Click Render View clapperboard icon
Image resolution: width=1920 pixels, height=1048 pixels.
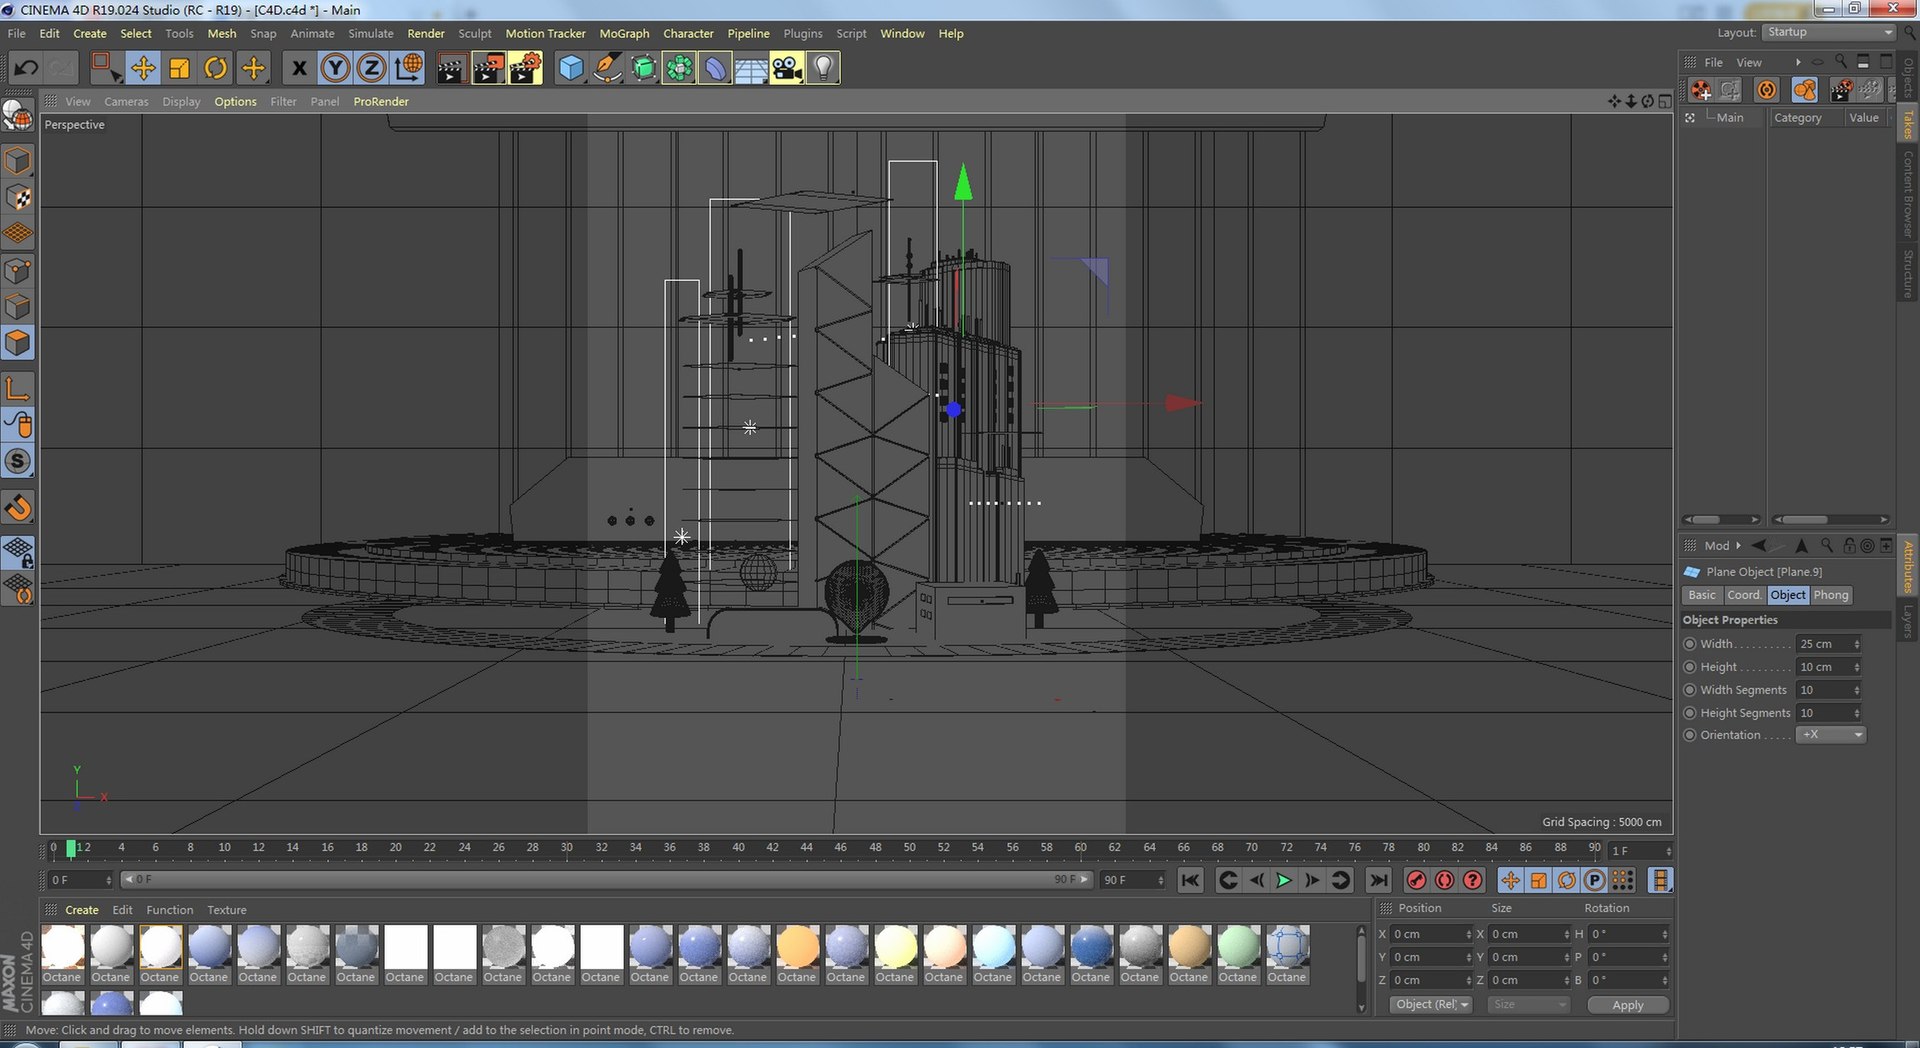(x=451, y=68)
